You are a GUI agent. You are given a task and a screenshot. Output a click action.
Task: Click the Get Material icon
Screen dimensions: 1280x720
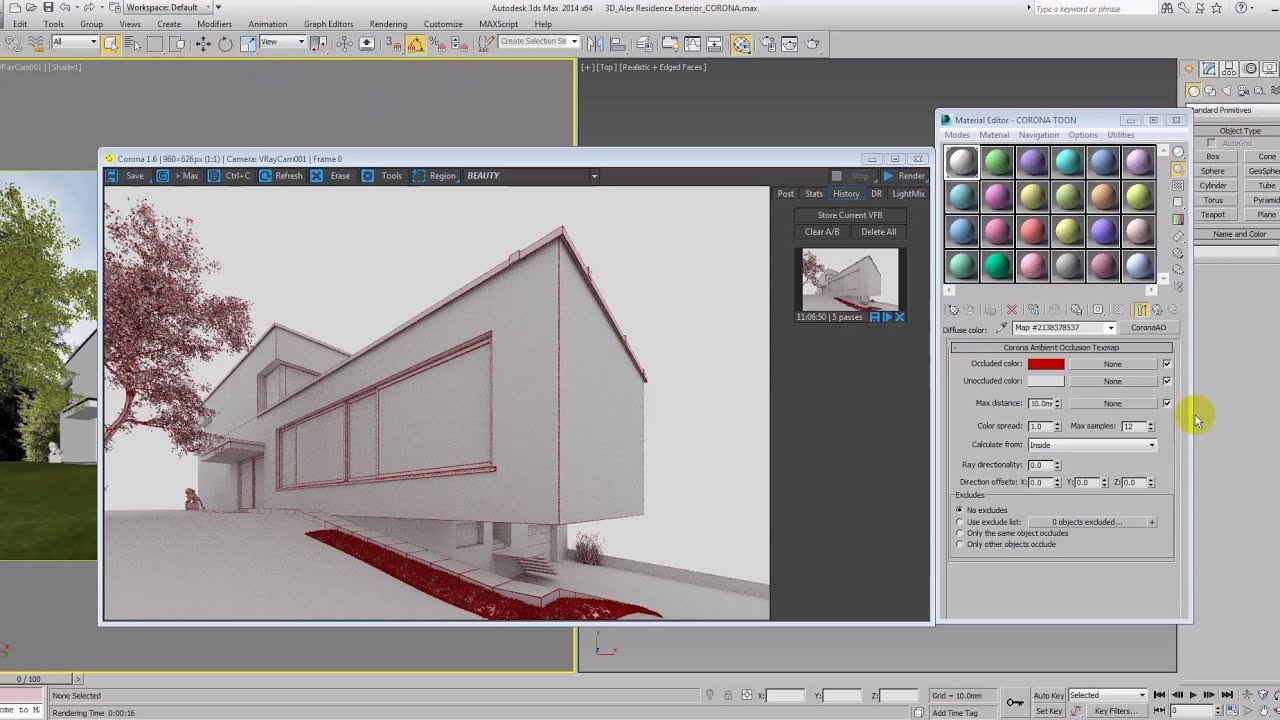[x=953, y=310]
